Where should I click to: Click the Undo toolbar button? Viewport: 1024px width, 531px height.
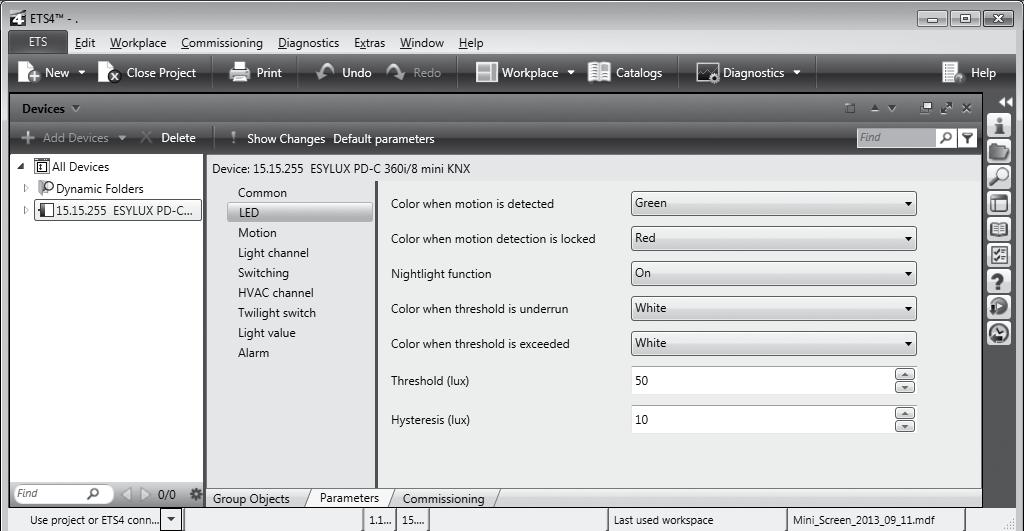pyautogui.click(x=344, y=72)
